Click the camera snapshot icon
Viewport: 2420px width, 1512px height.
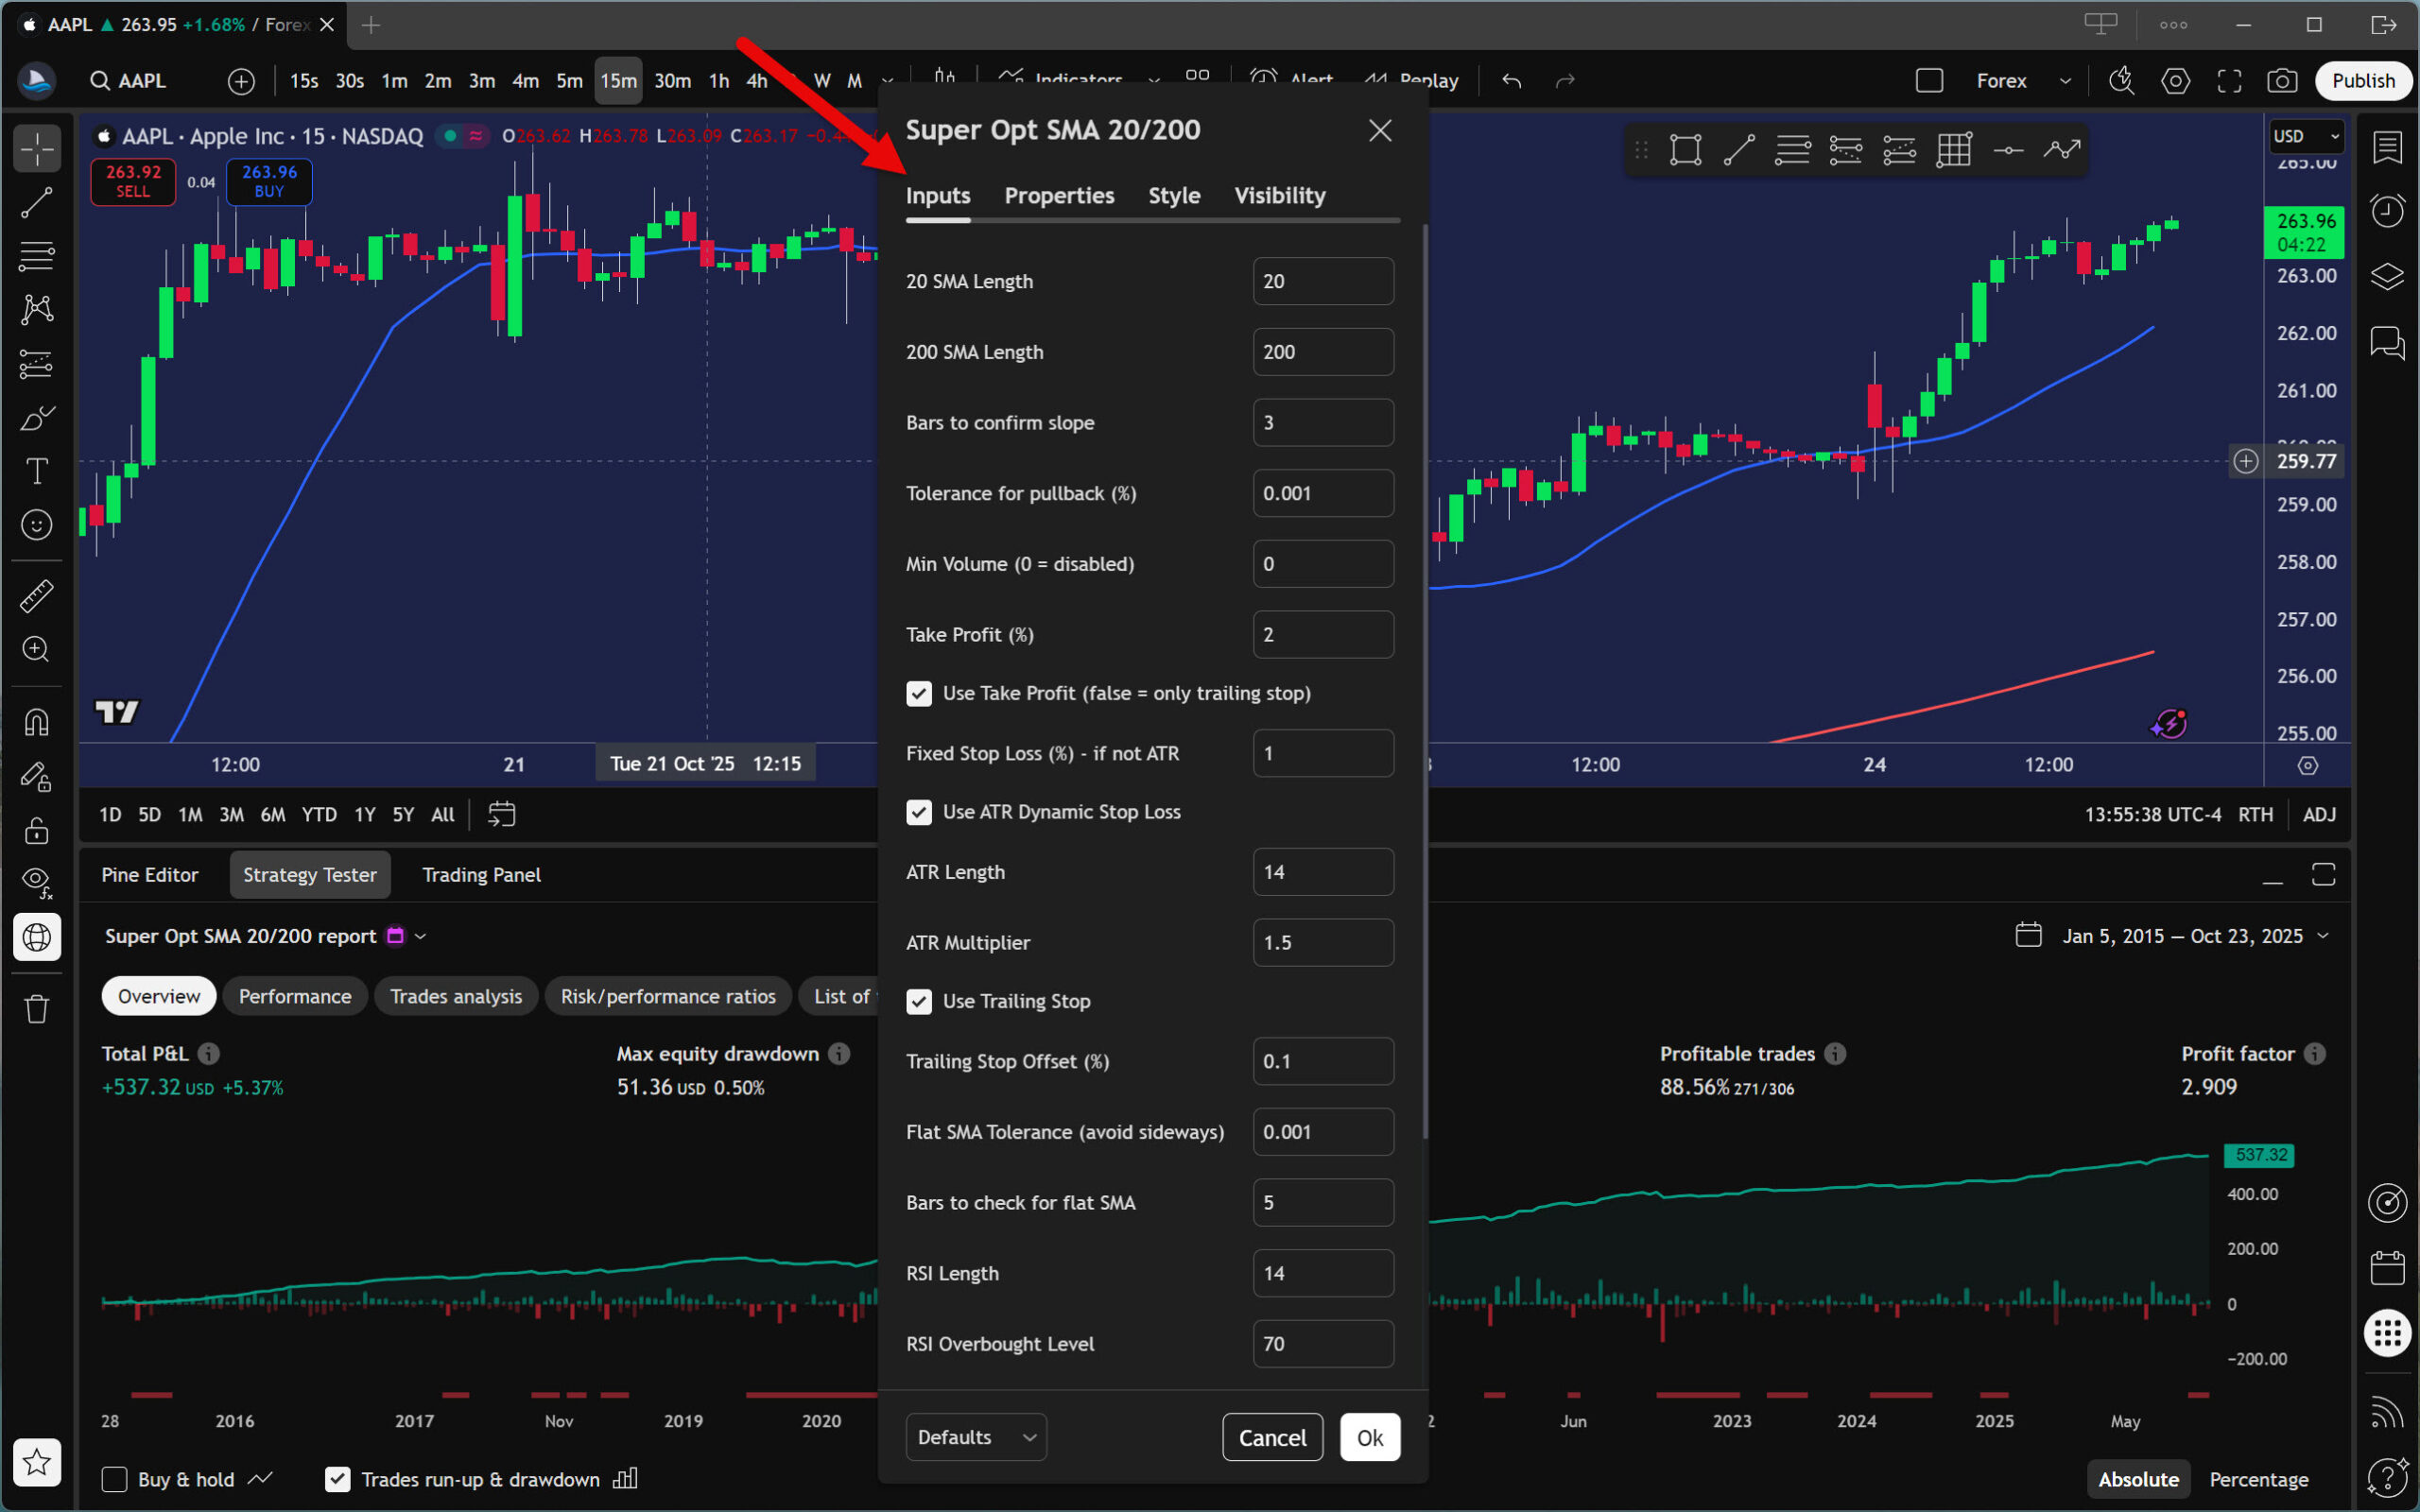tap(2281, 81)
